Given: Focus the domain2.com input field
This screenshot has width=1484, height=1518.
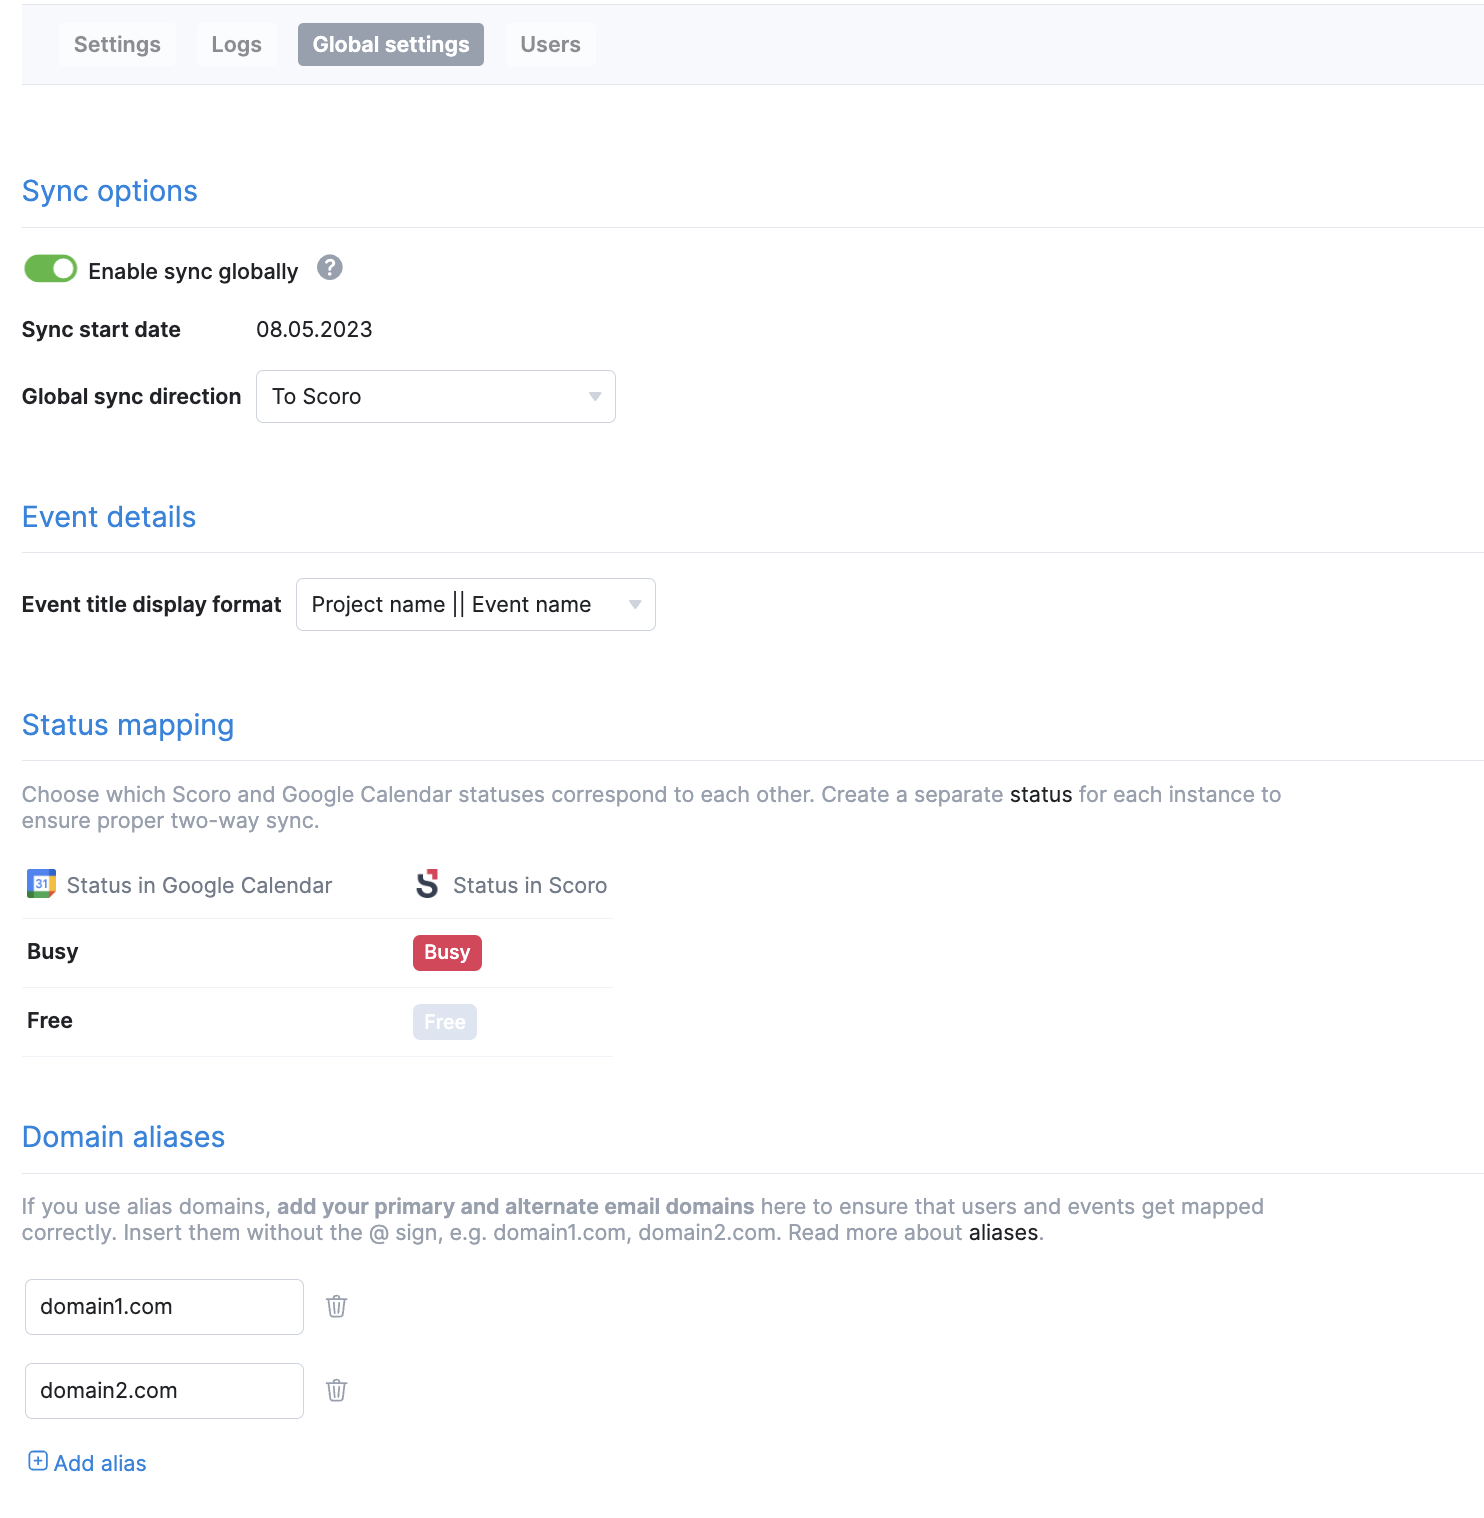Looking at the screenshot, I should [164, 1391].
